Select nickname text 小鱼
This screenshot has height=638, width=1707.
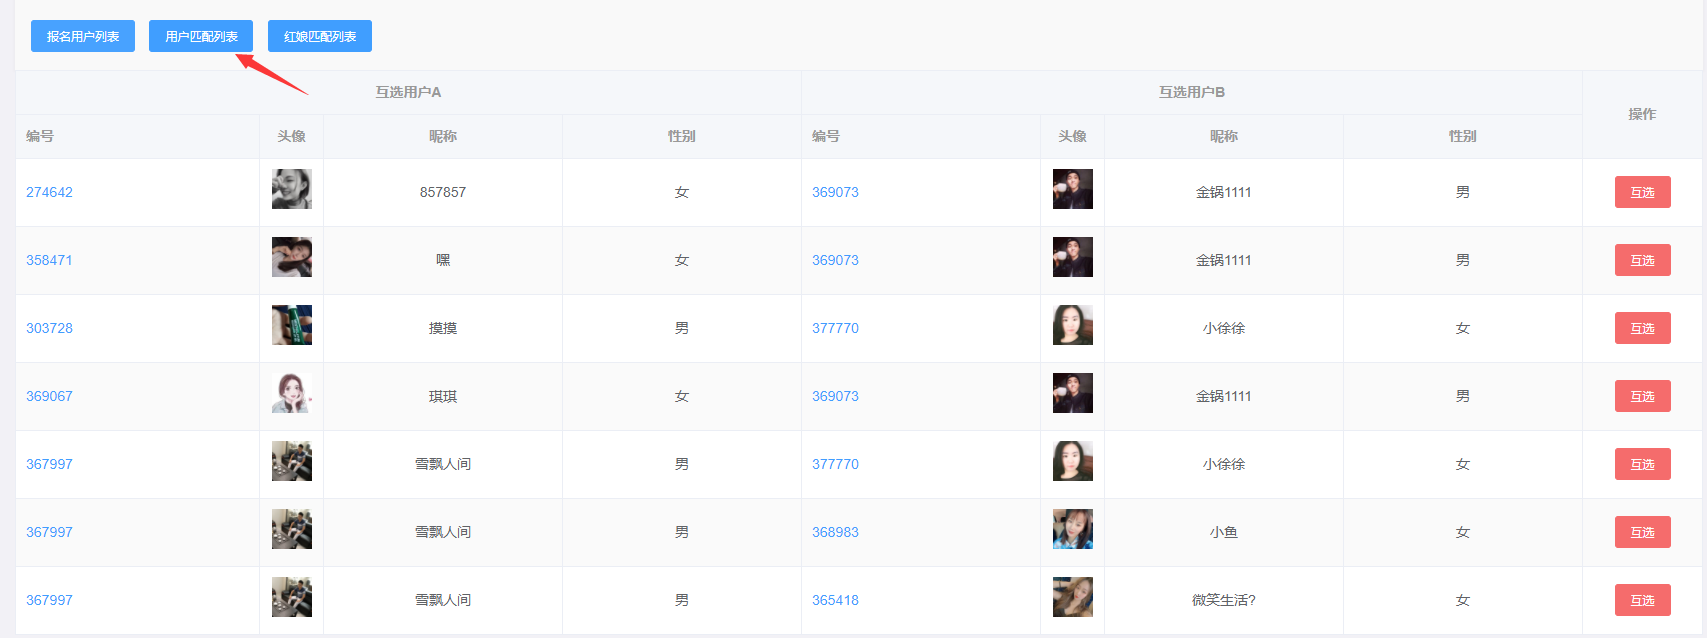pos(1224,532)
